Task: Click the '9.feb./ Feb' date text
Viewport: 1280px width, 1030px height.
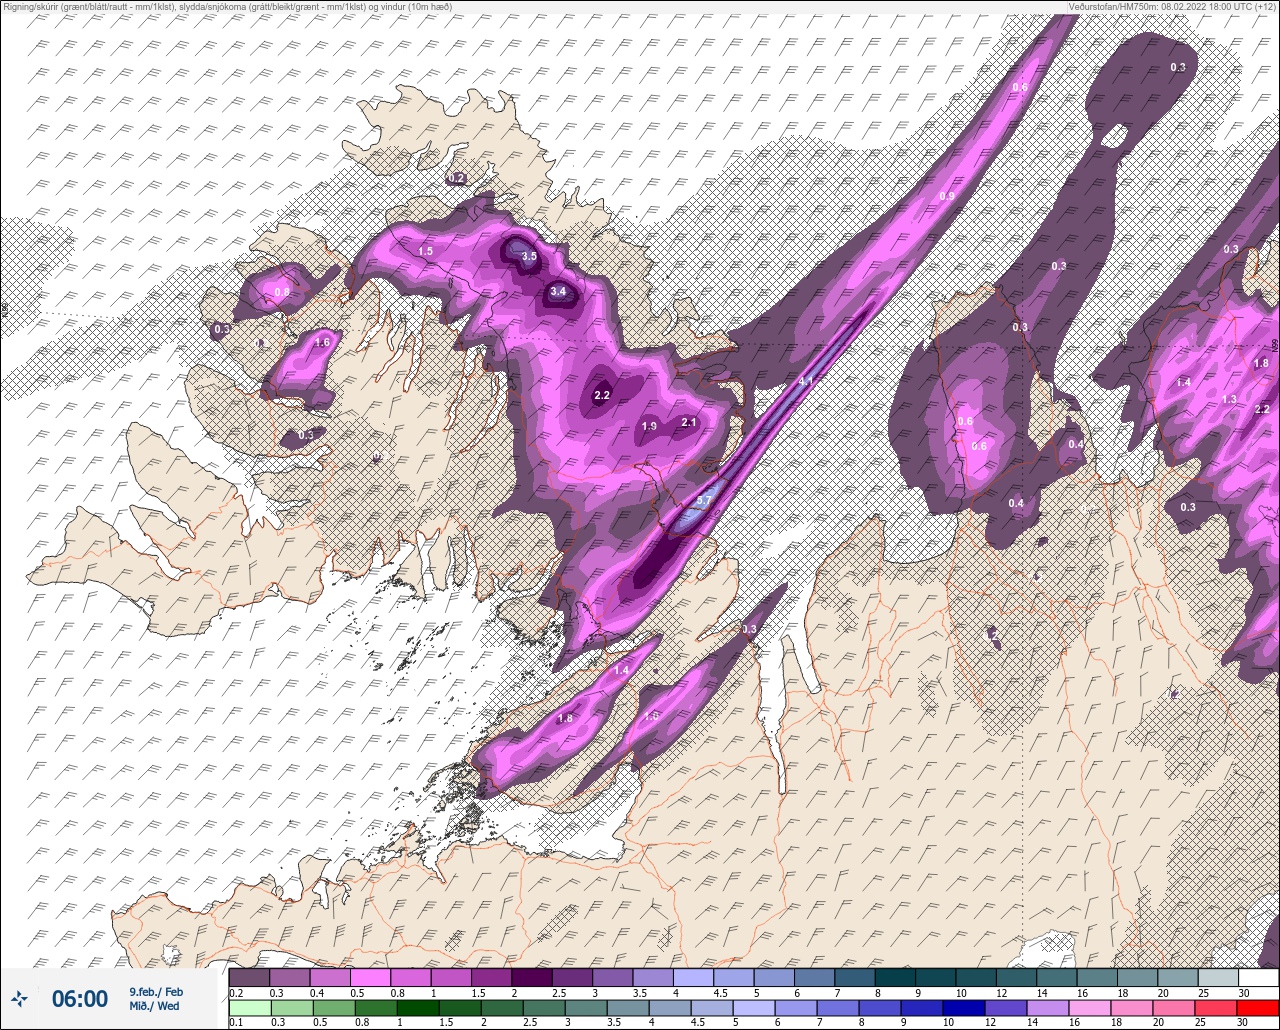Action: pos(156,992)
